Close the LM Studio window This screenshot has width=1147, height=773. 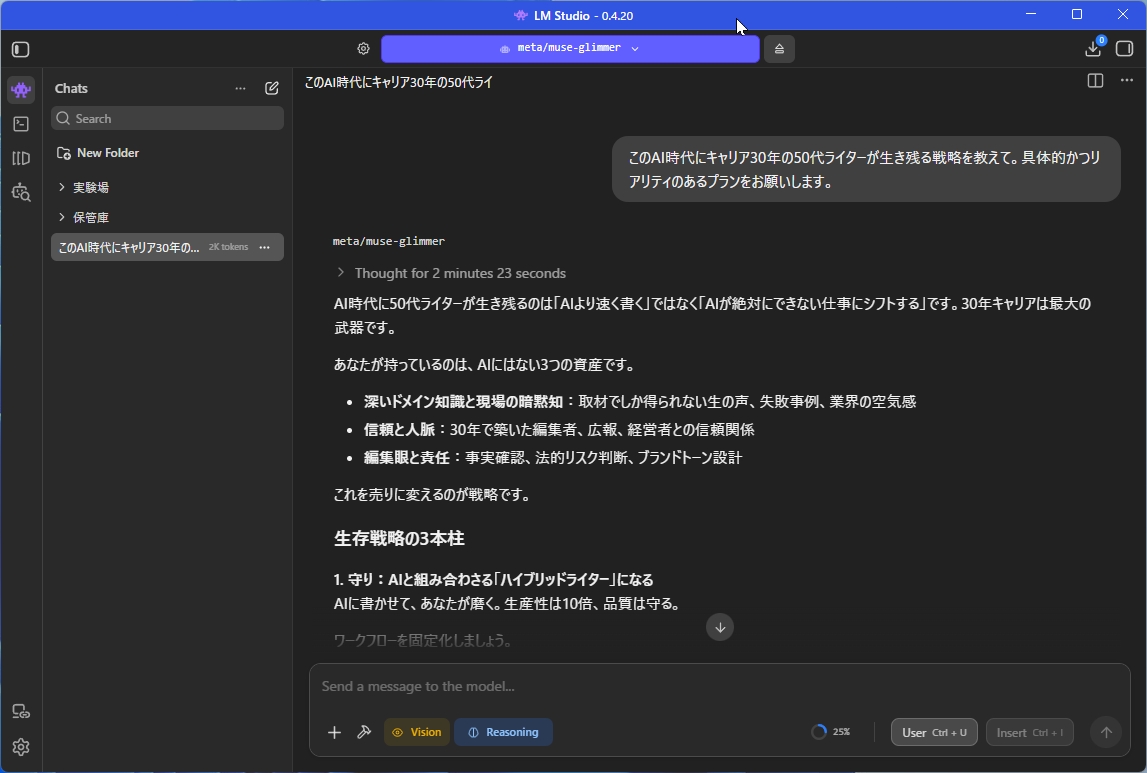[x=1123, y=15]
